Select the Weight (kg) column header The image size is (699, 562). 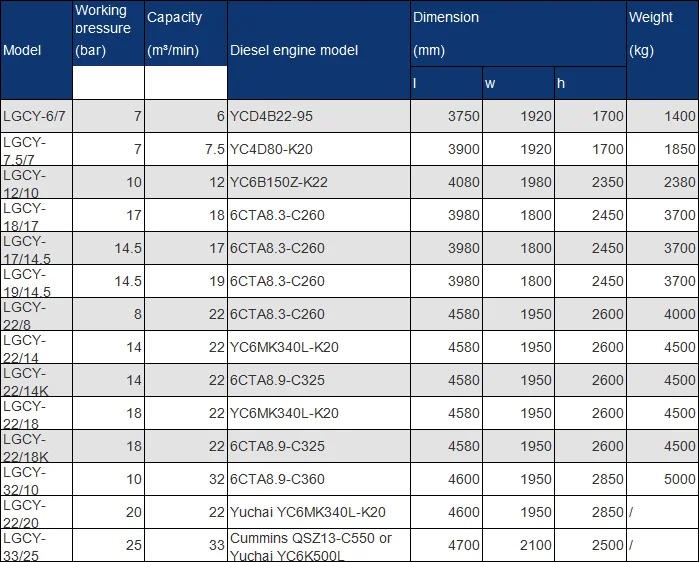pos(650,32)
